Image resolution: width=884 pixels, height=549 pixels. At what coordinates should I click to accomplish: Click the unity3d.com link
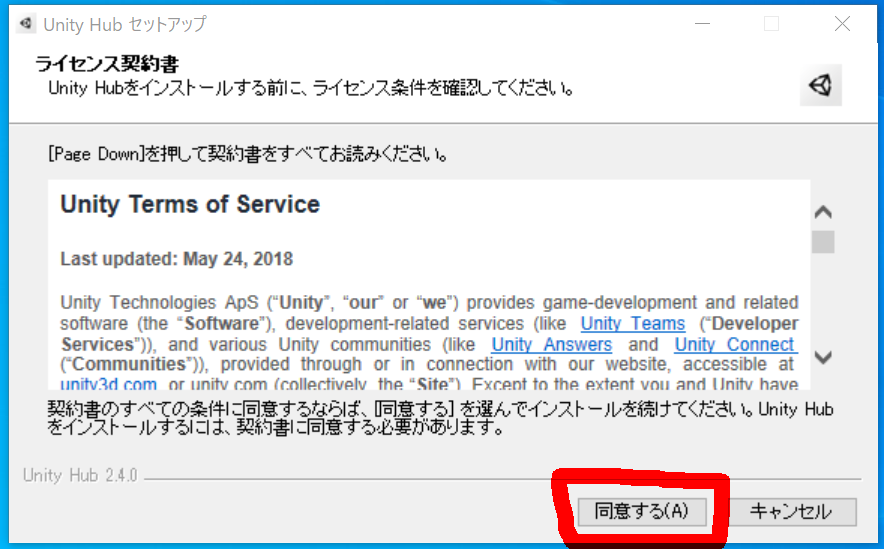click(x=109, y=384)
